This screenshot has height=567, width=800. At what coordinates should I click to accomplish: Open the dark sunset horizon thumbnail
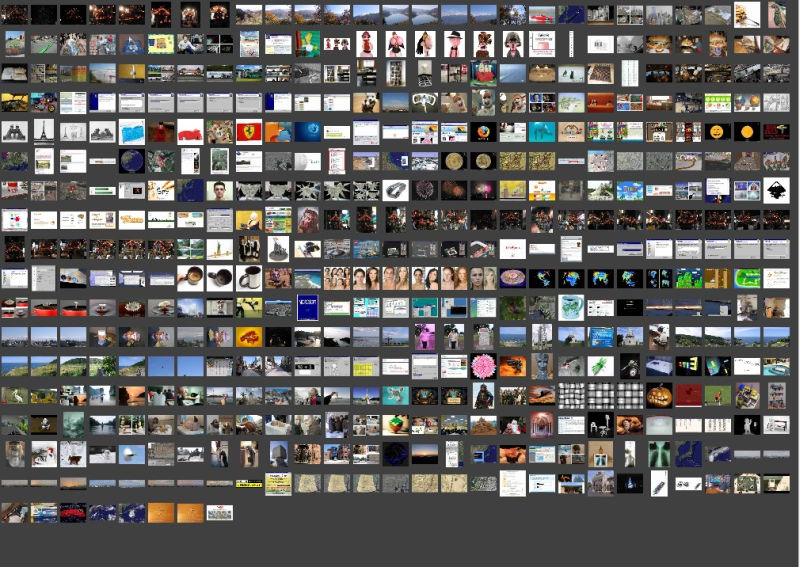[x=425, y=454]
